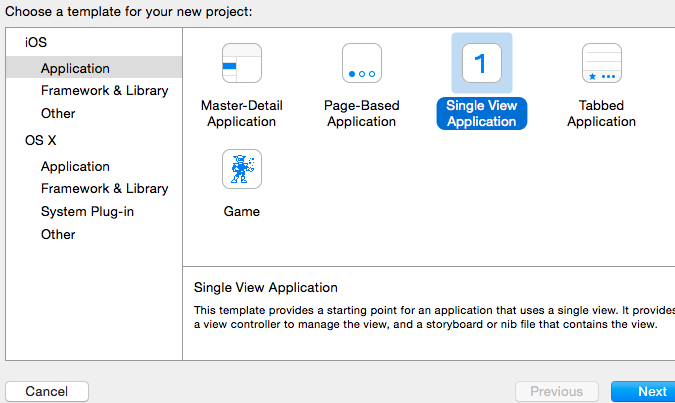Choose the Page-Based Application template icon
Image resolution: width=675 pixels, height=403 pixels.
361,64
